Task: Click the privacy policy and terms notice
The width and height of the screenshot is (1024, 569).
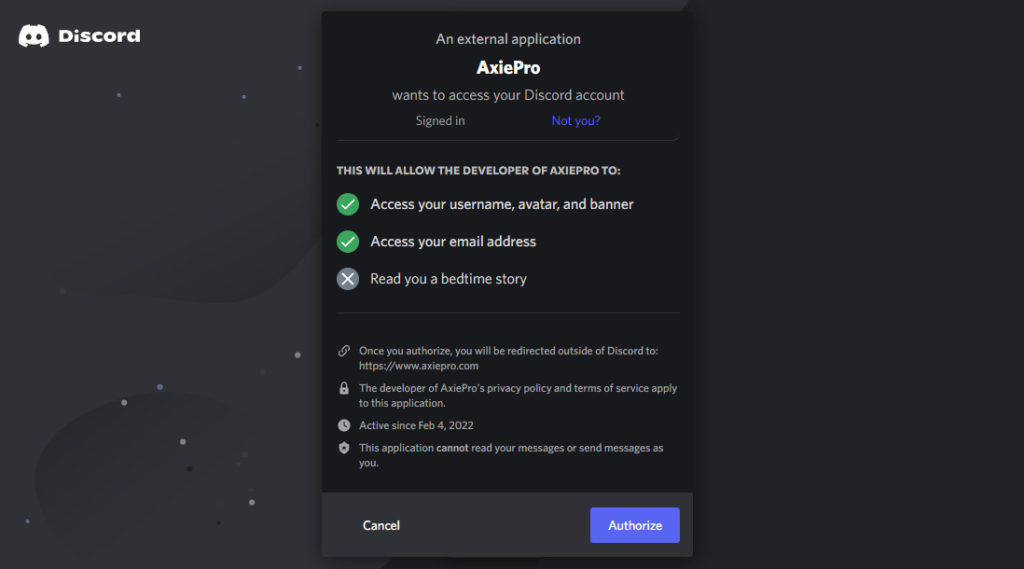Action: pos(518,395)
